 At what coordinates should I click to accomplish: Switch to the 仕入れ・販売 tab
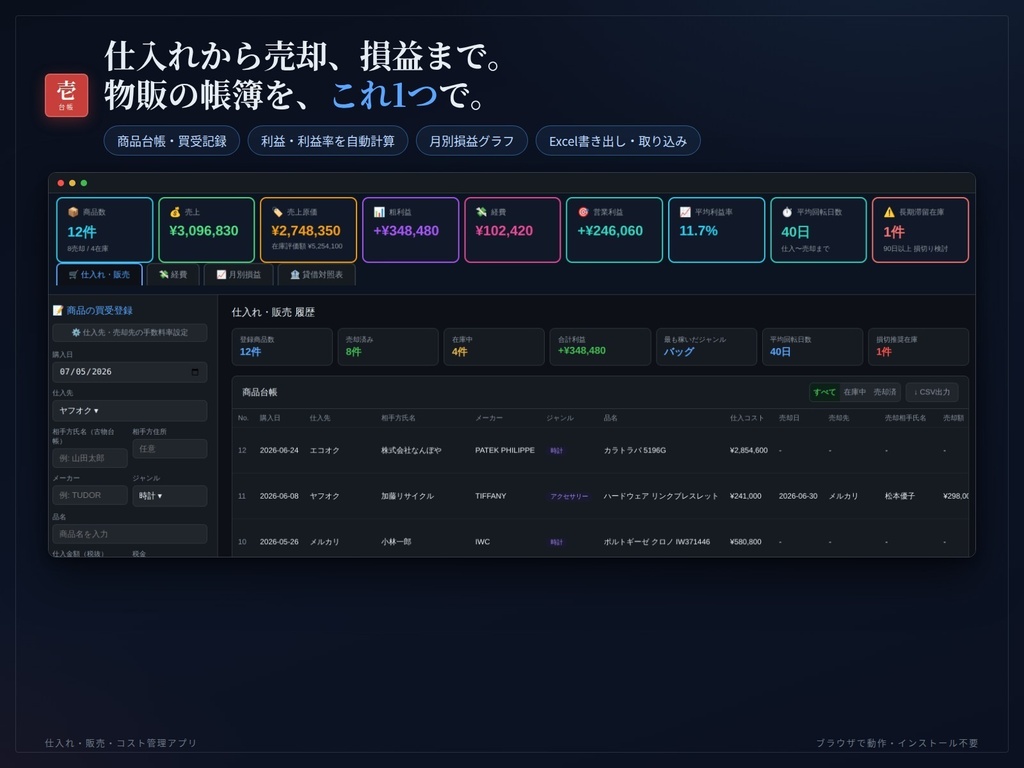(99, 275)
